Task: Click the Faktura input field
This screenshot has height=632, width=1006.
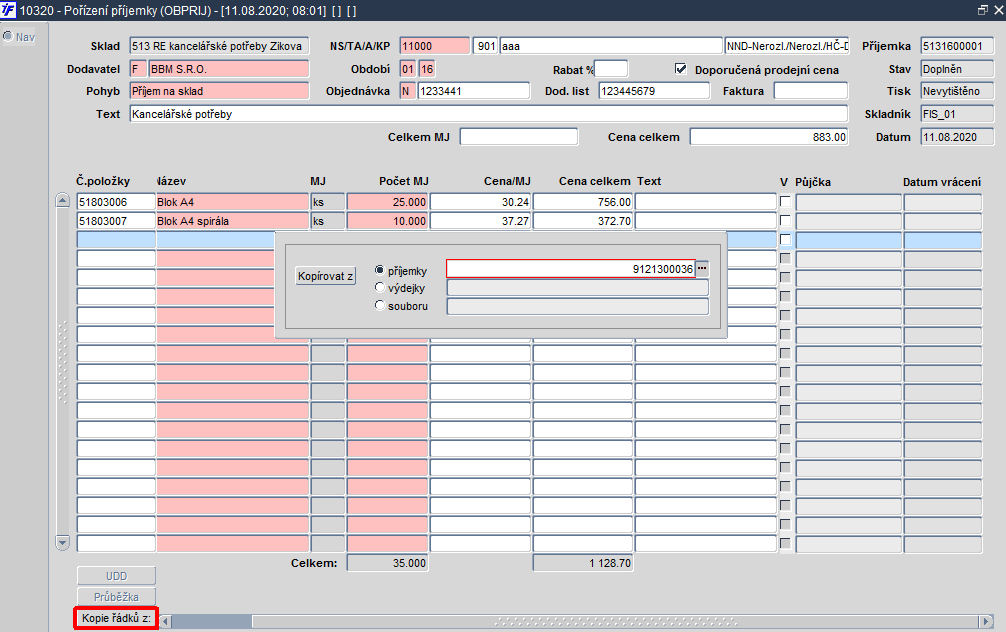Action: 811,91
